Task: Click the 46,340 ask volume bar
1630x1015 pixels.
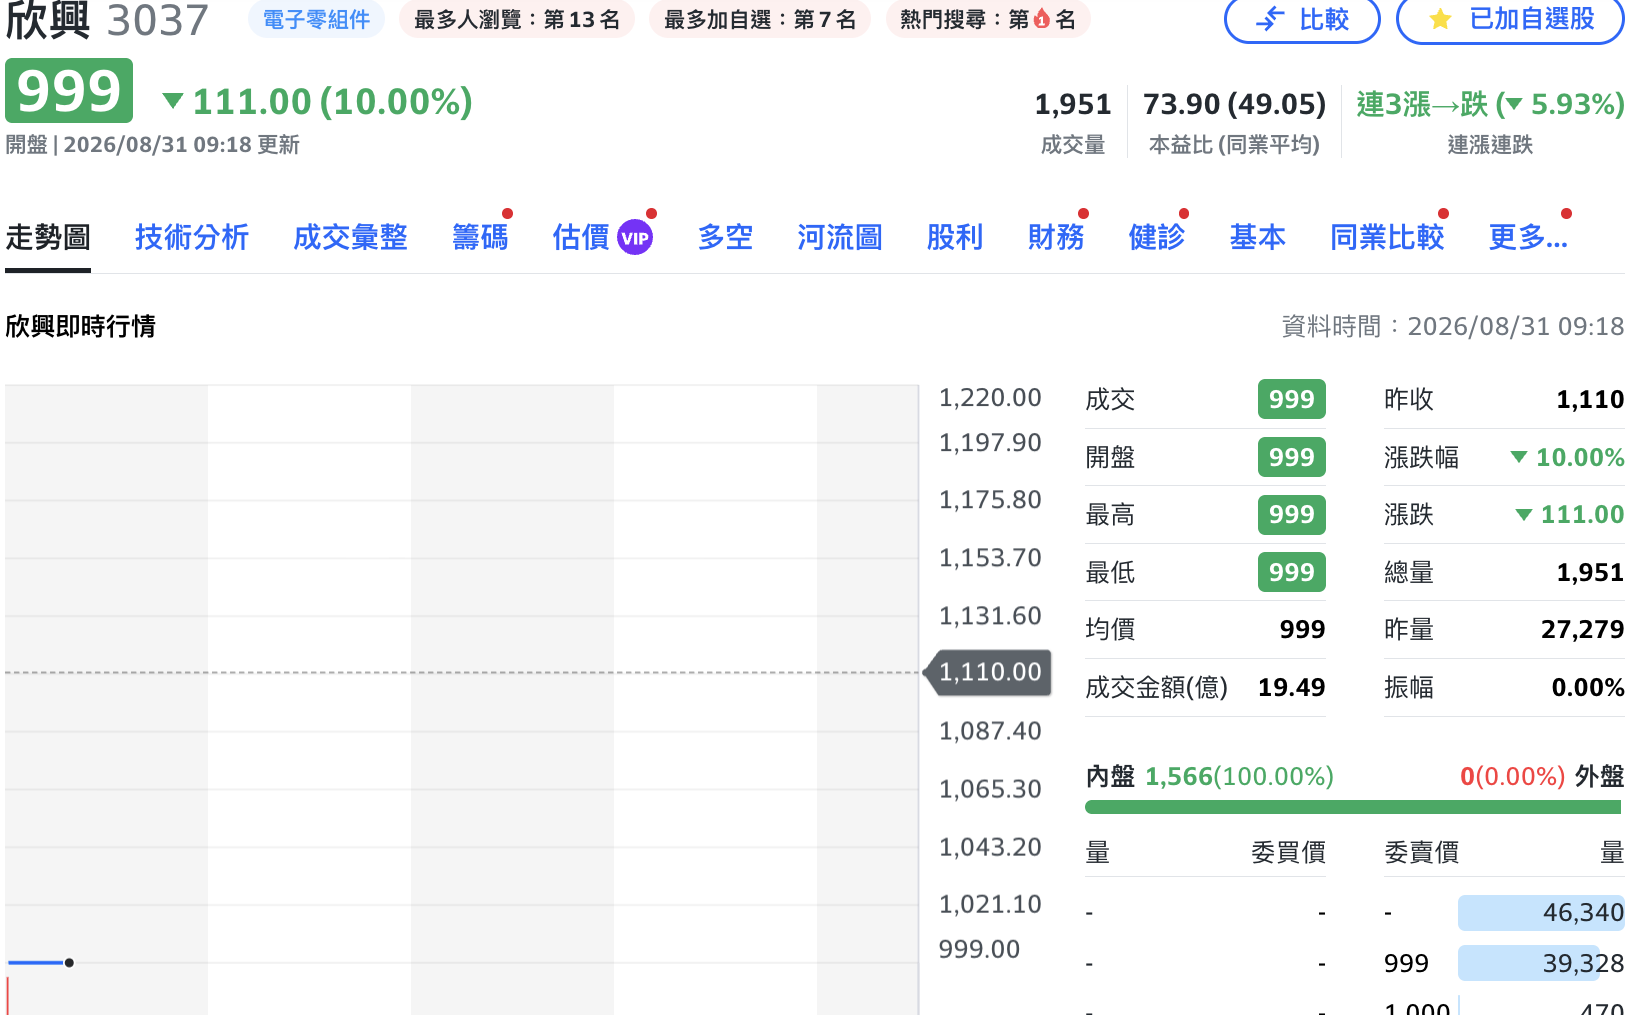Action: click(1541, 912)
